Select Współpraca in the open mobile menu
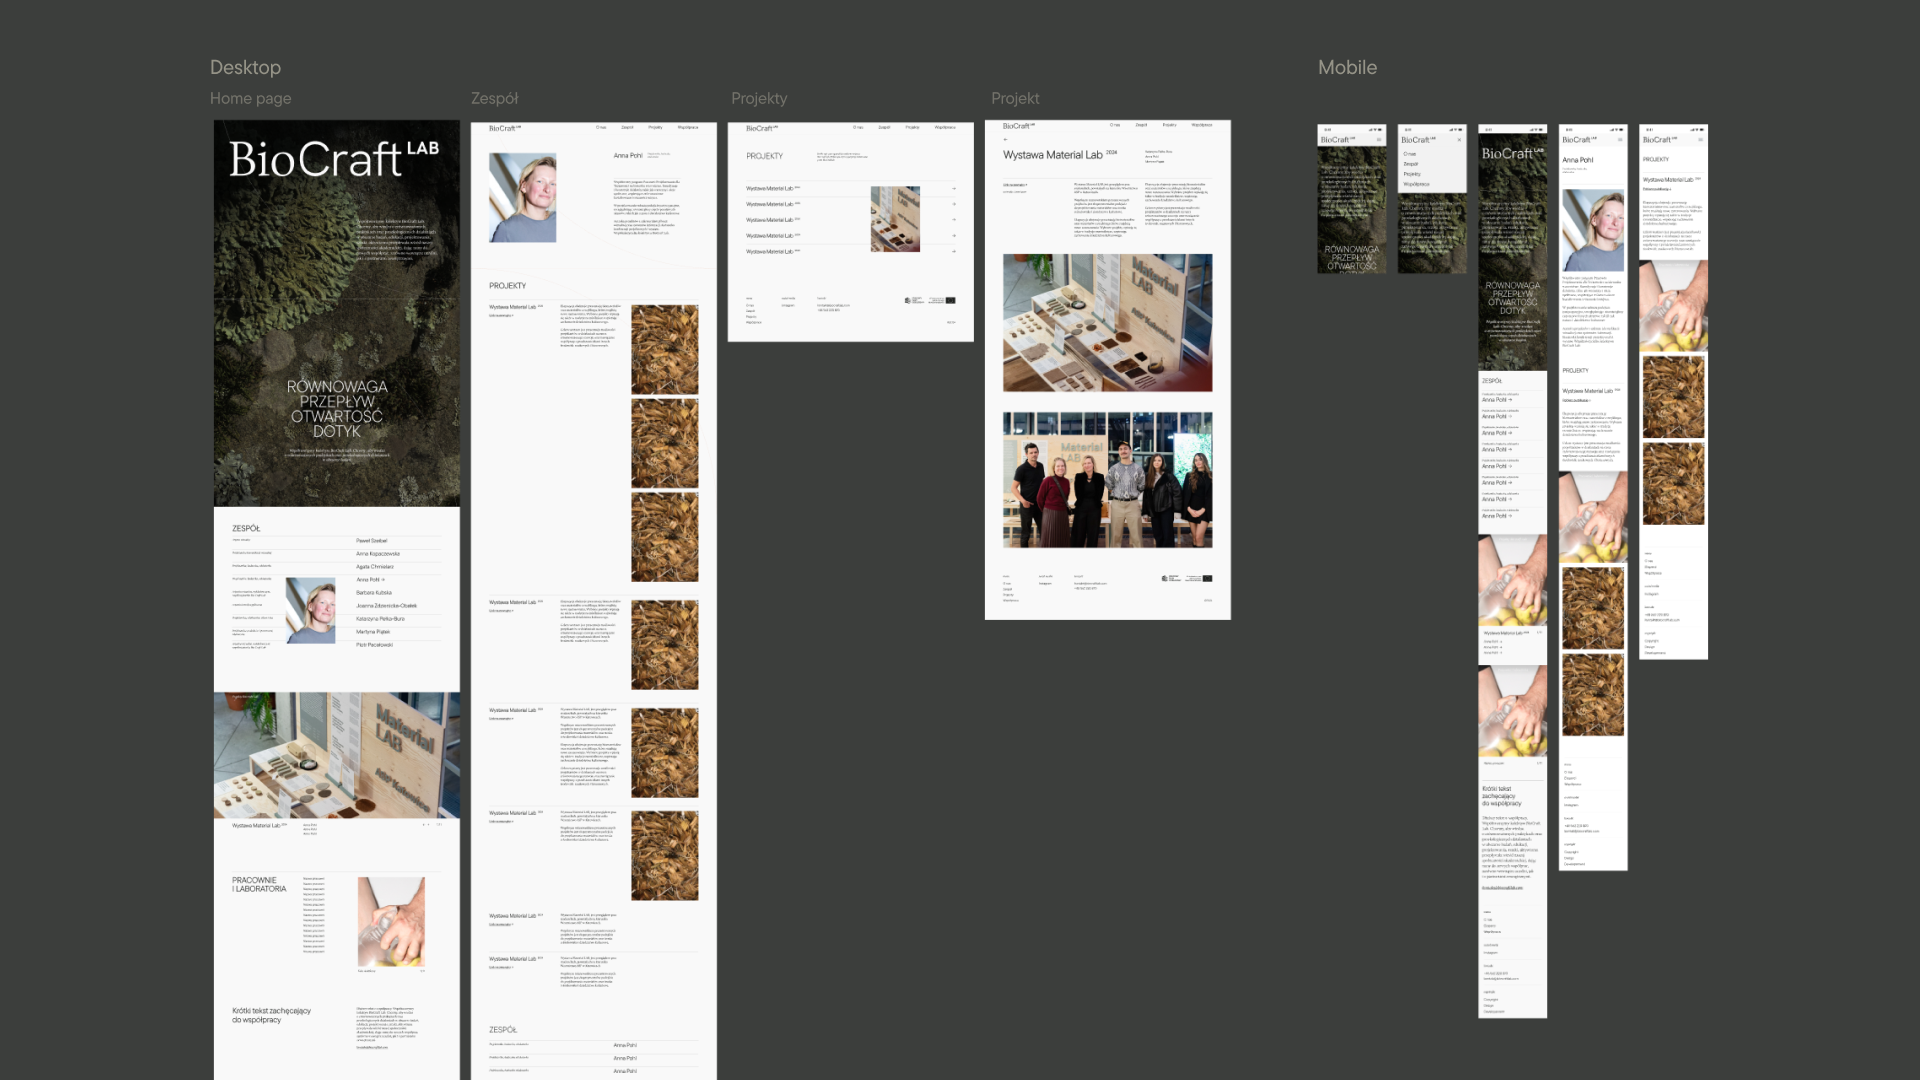This screenshot has width=1920, height=1080. (1416, 184)
